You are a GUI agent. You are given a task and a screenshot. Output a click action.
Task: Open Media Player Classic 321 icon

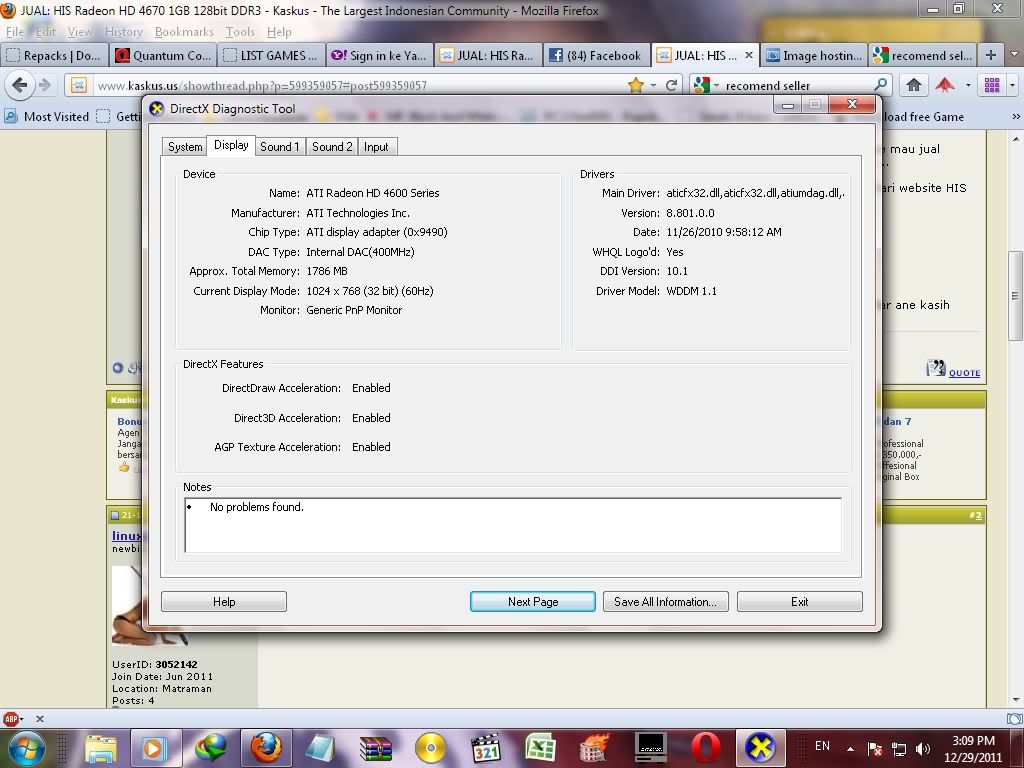[x=486, y=748]
